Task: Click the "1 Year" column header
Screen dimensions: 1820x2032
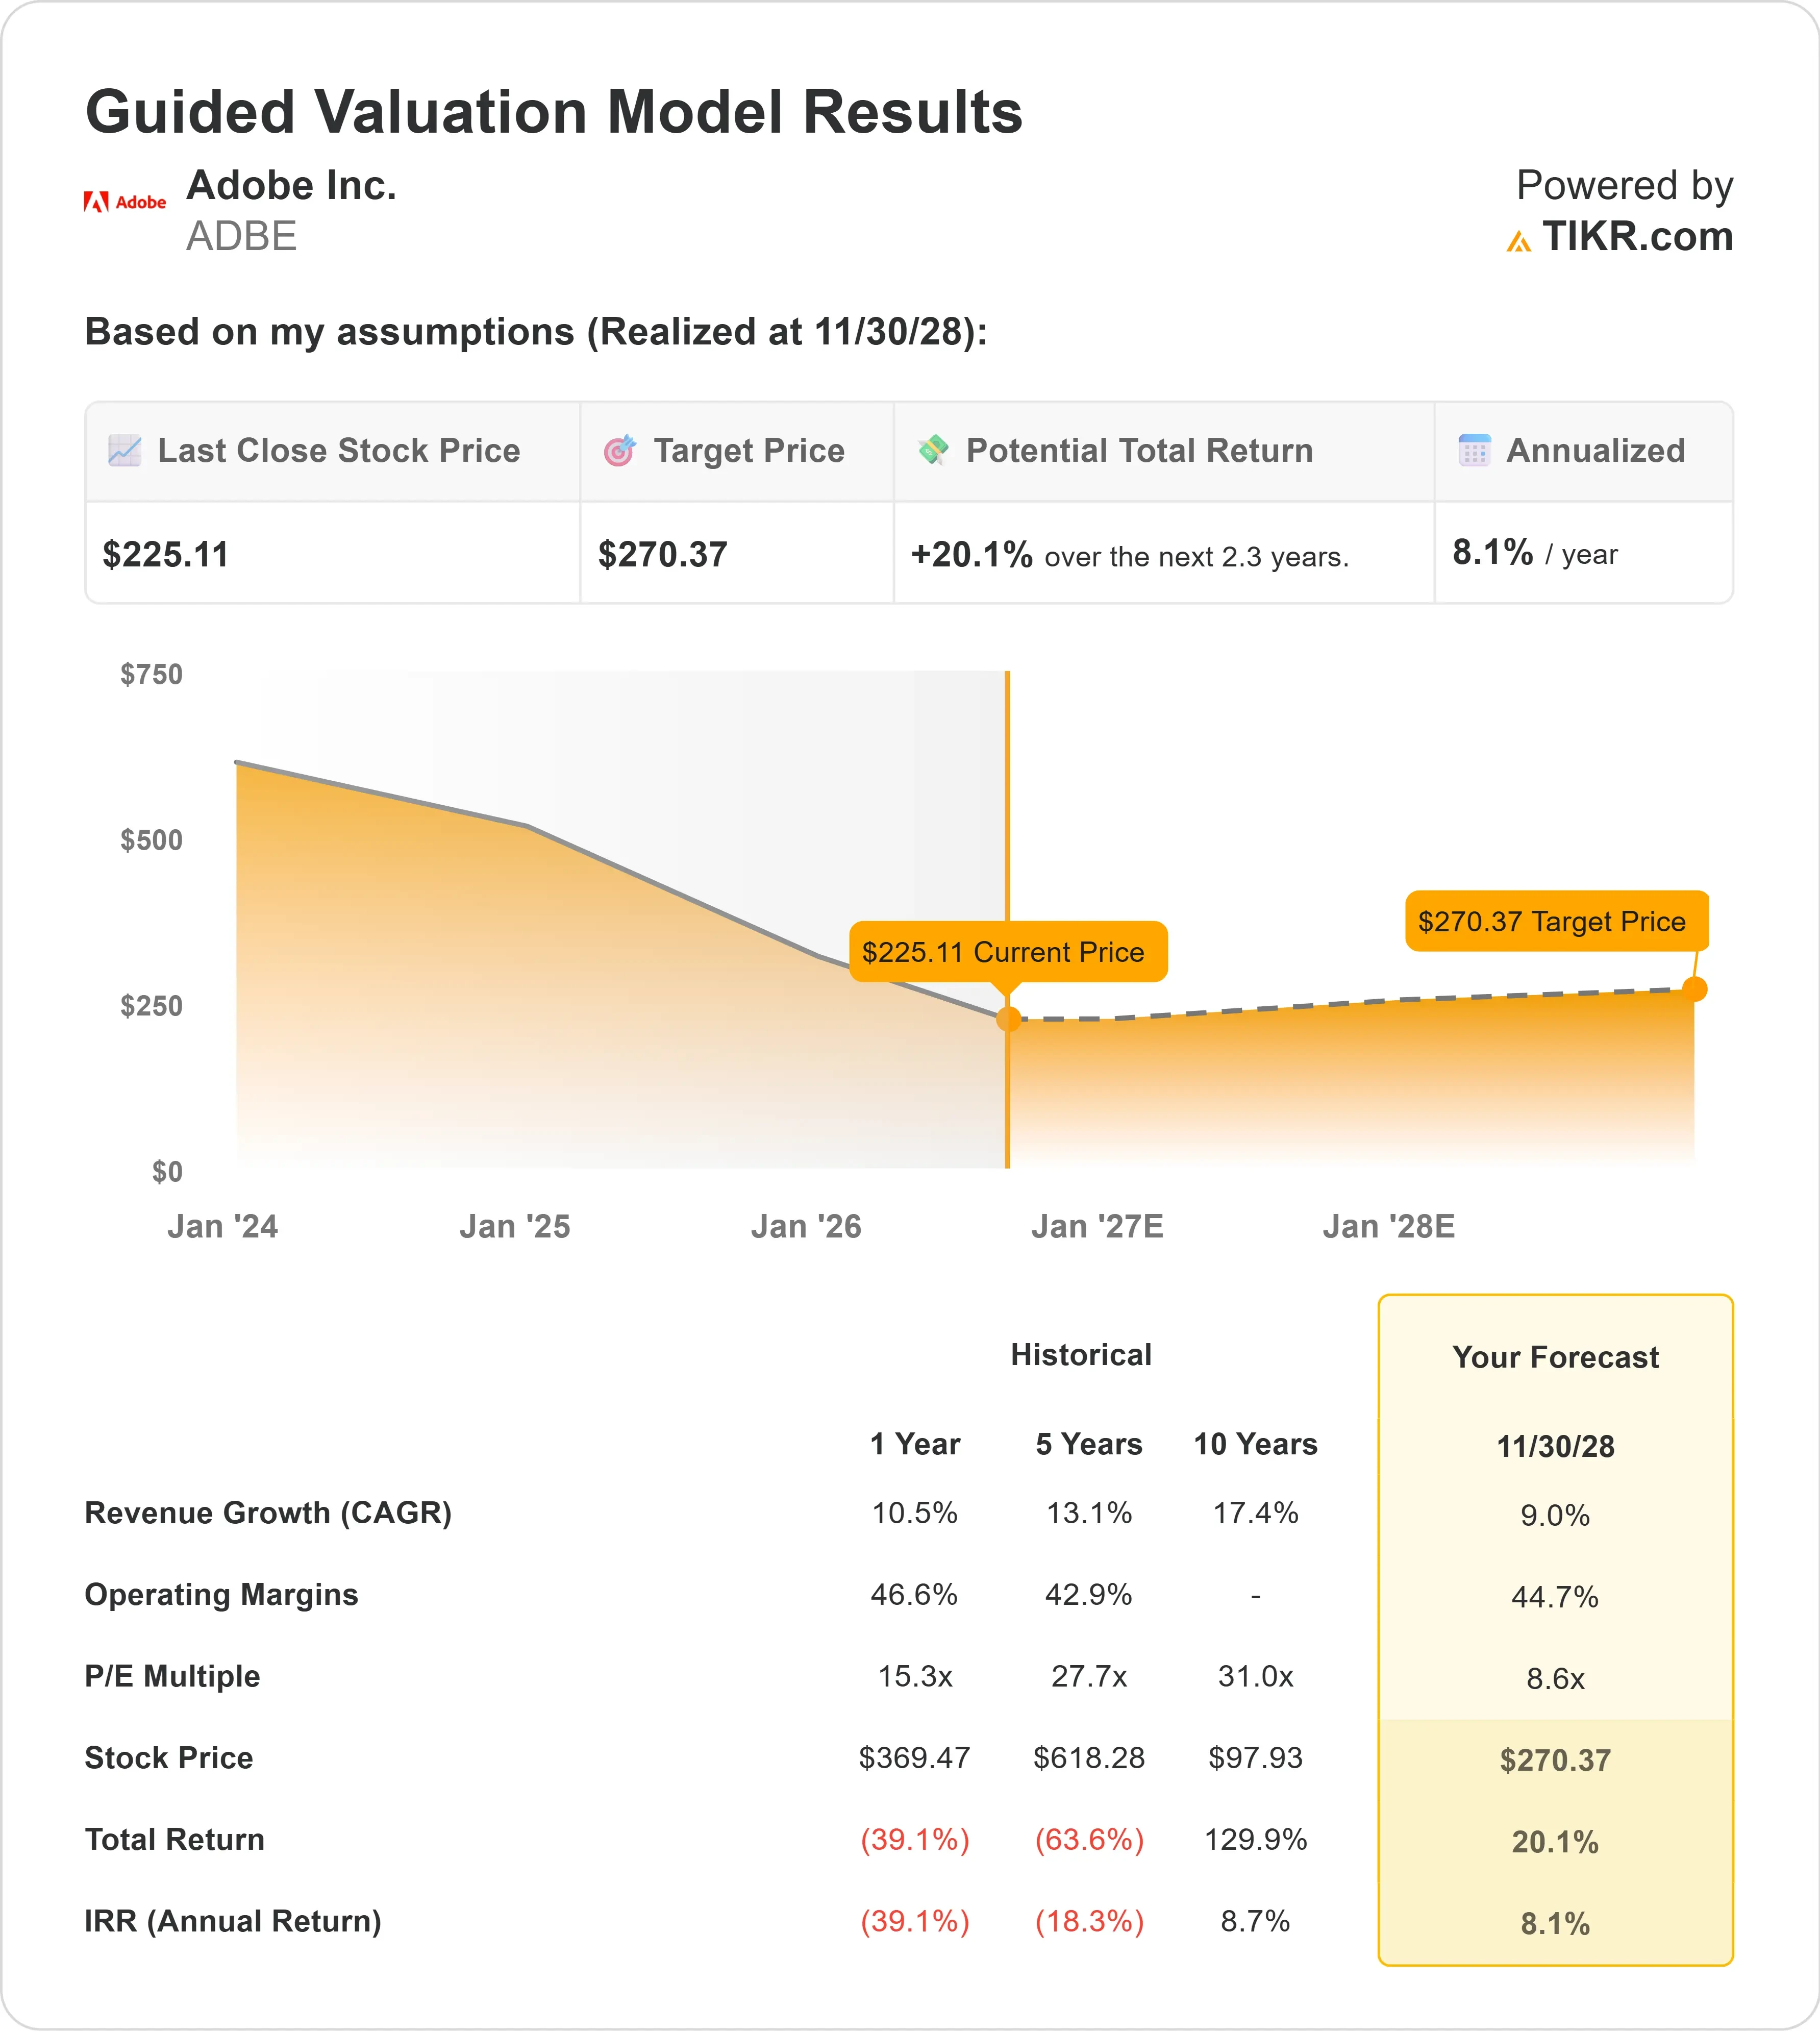Action: [x=915, y=1444]
